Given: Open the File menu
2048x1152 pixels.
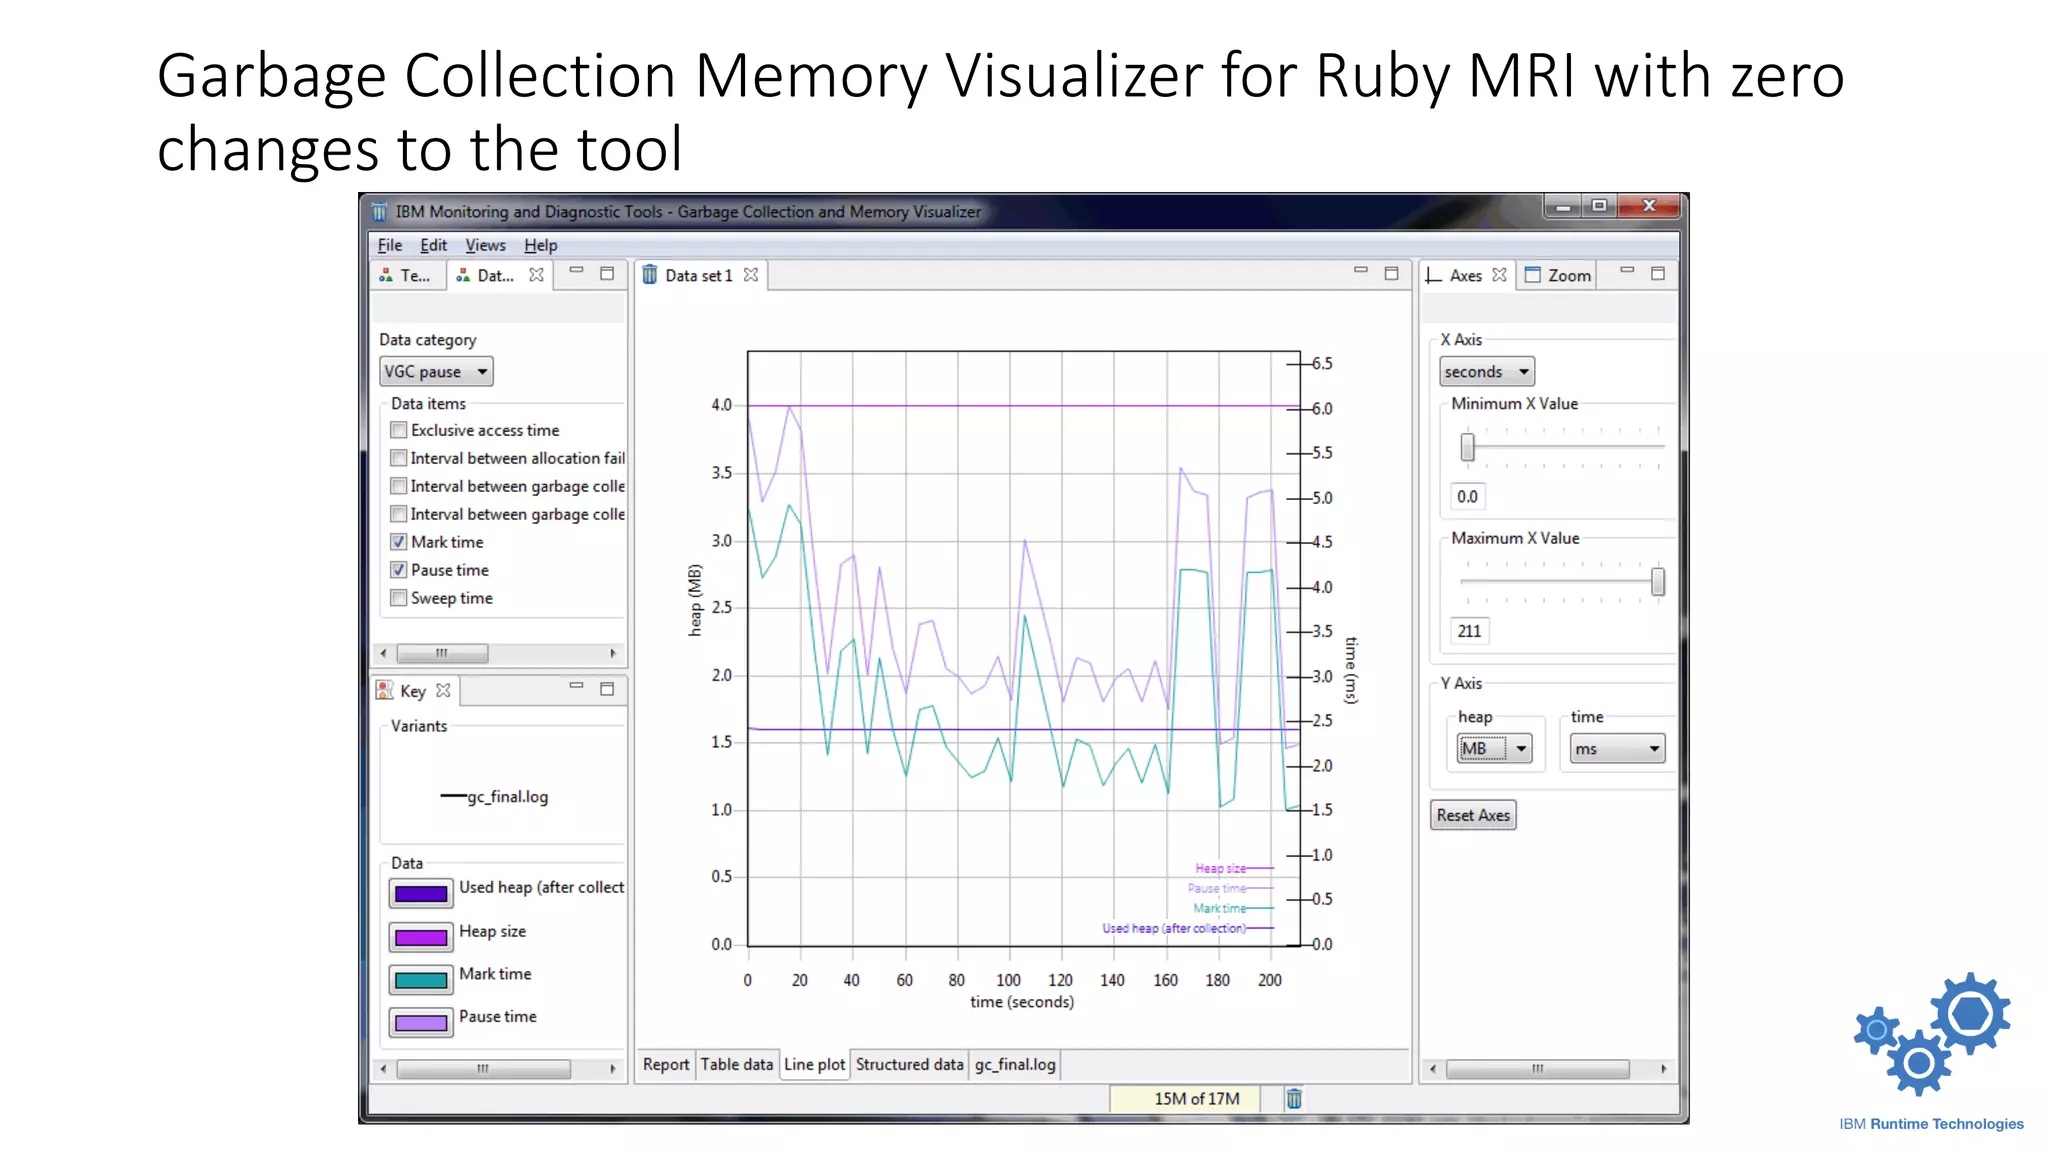Looking at the screenshot, I should (x=390, y=245).
